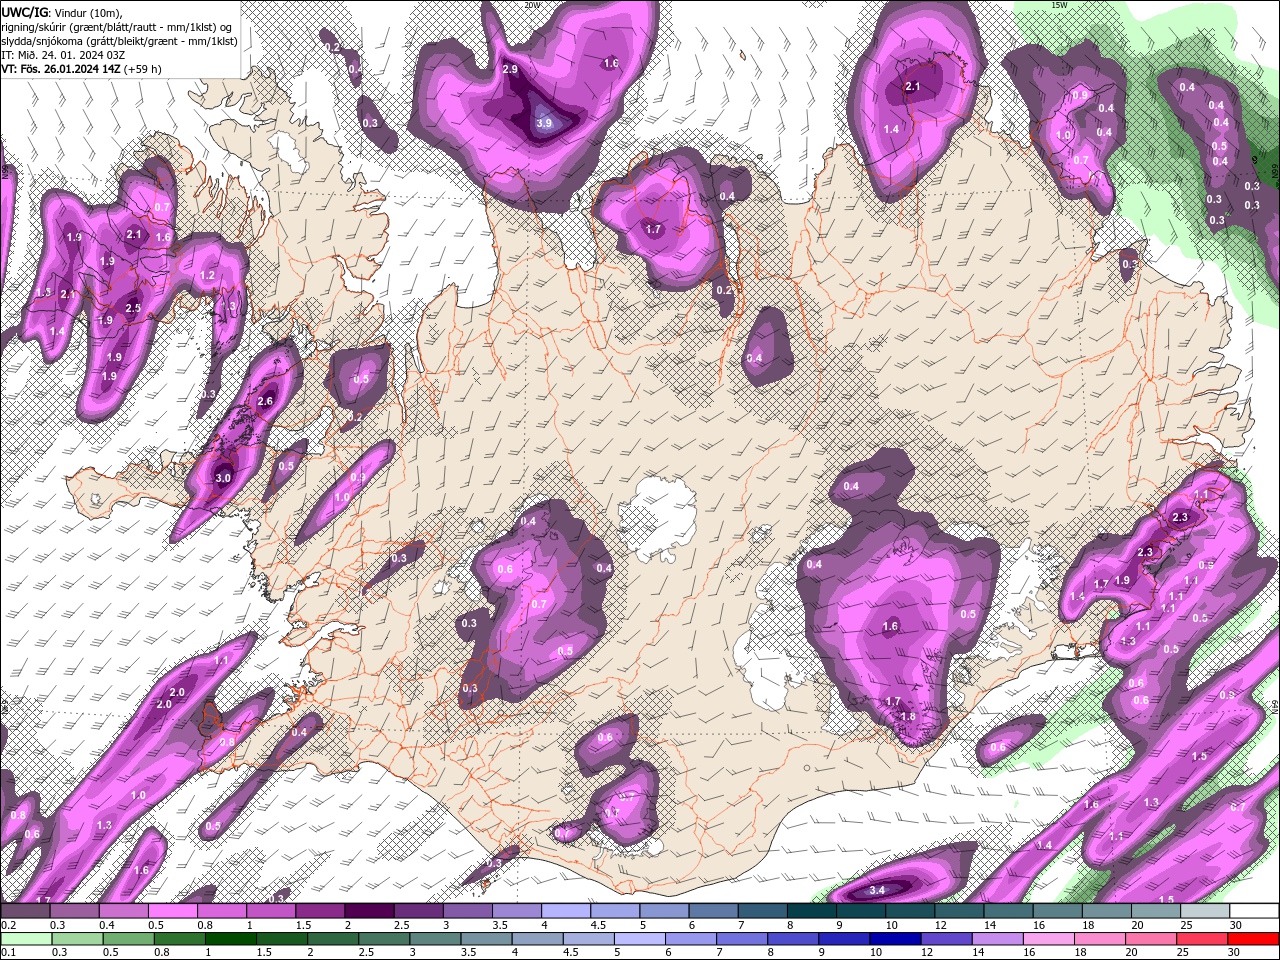The height and width of the screenshot is (960, 1280).
Task: Pick the grey-purple 0.2 swatch on the snow scale
Action: (x=25, y=911)
